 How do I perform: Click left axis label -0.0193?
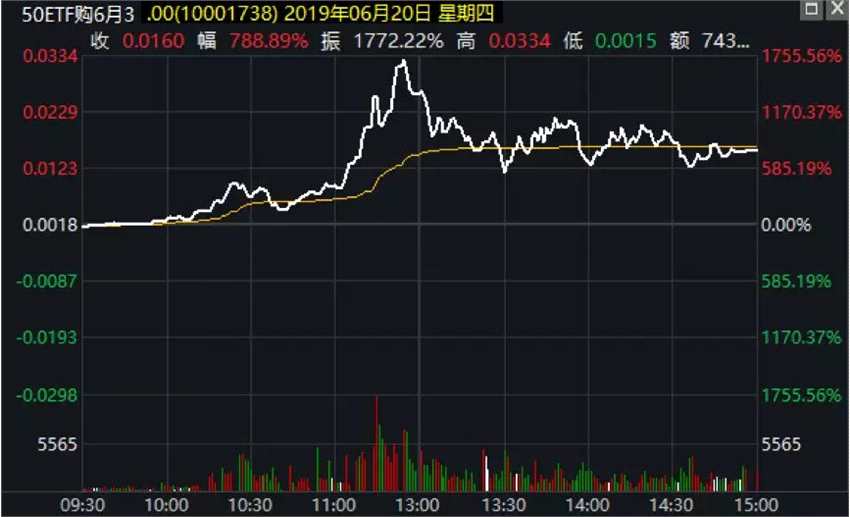click(47, 338)
